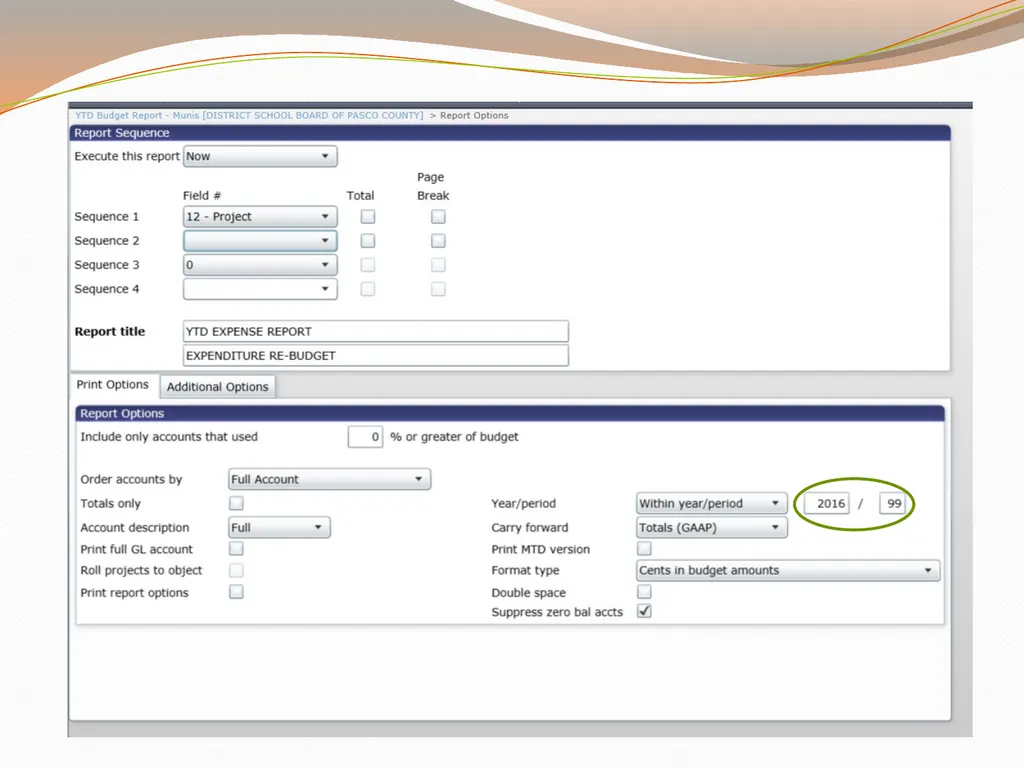Select the Print Options tab
The image size is (1024, 768).
[113, 385]
